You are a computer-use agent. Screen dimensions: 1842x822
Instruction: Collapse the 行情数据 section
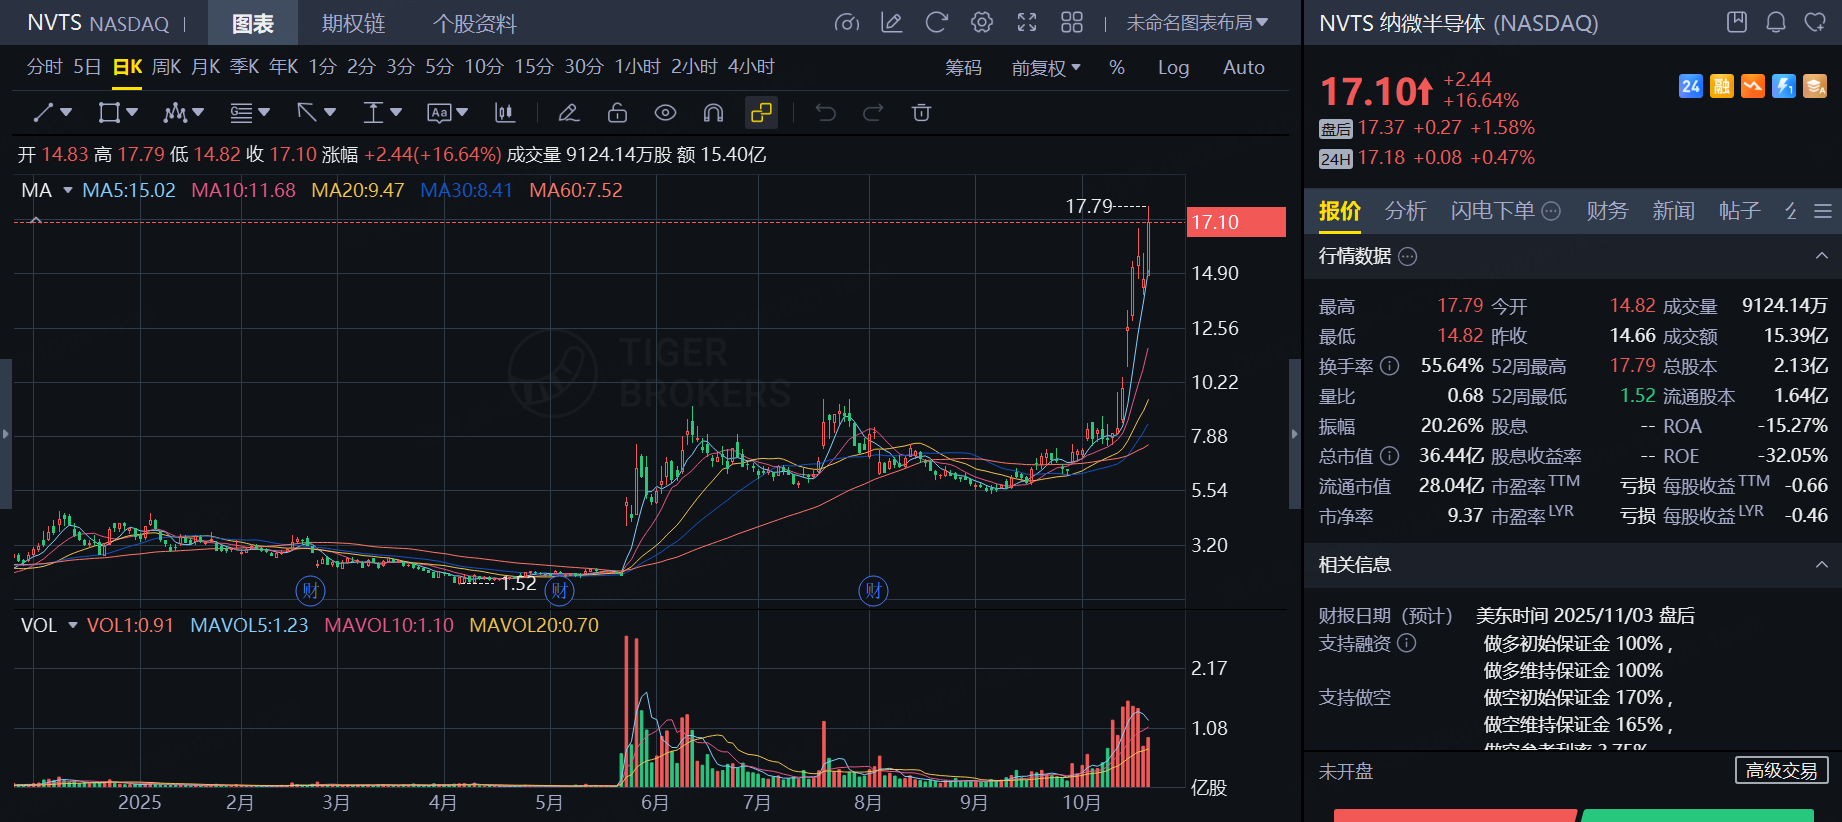tap(1821, 257)
